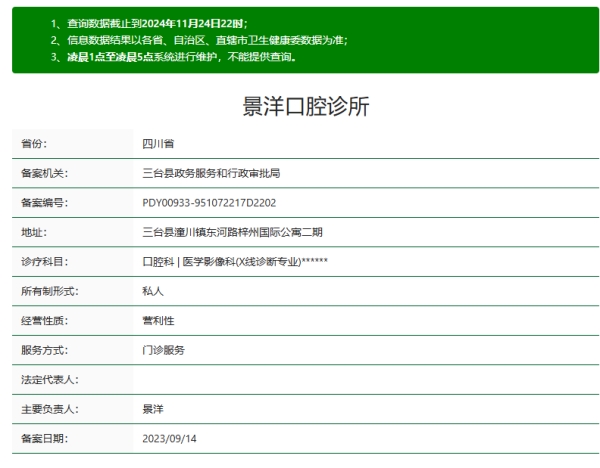Click the 法定代表人 label

(50, 380)
